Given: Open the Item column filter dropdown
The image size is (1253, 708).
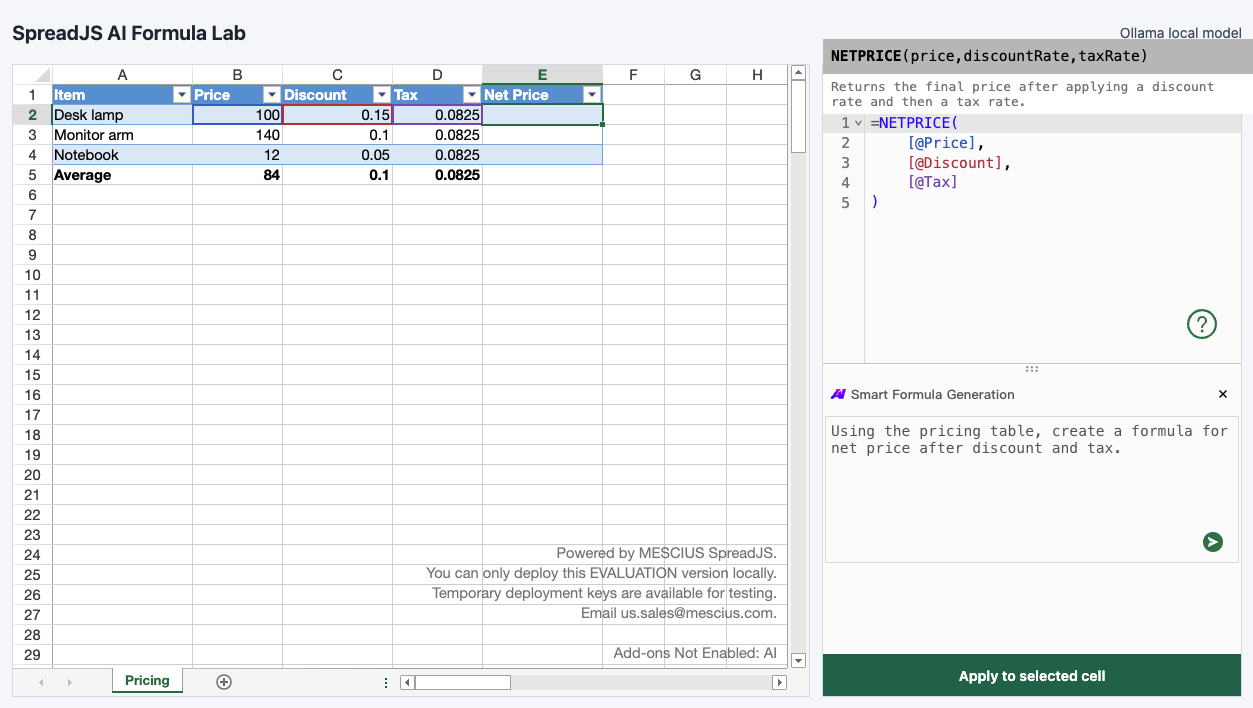Looking at the screenshot, I should (181, 95).
